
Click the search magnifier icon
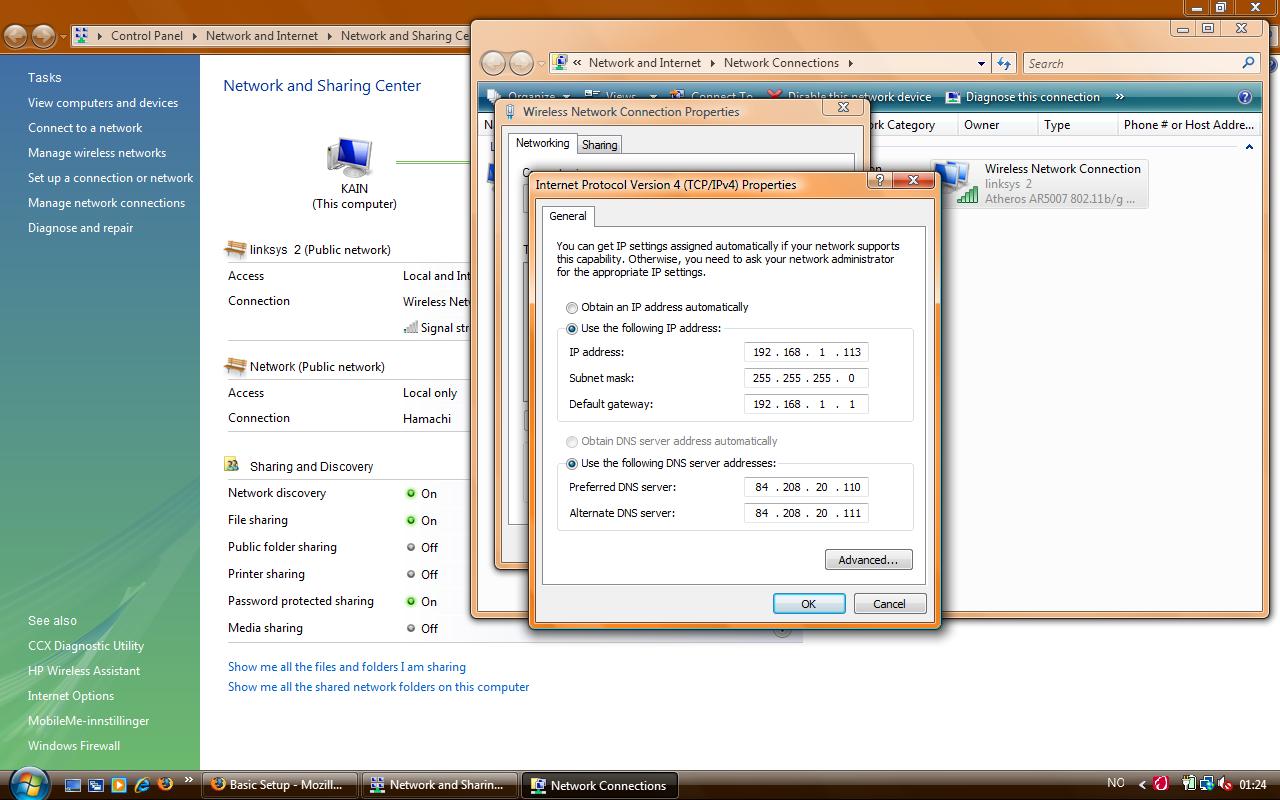click(x=1248, y=63)
